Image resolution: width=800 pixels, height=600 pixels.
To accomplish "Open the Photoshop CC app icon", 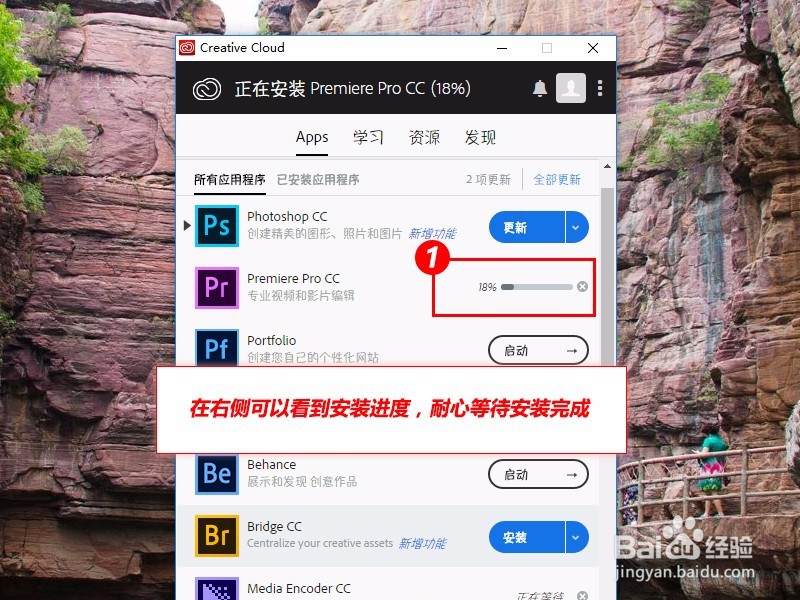I will click(x=217, y=227).
